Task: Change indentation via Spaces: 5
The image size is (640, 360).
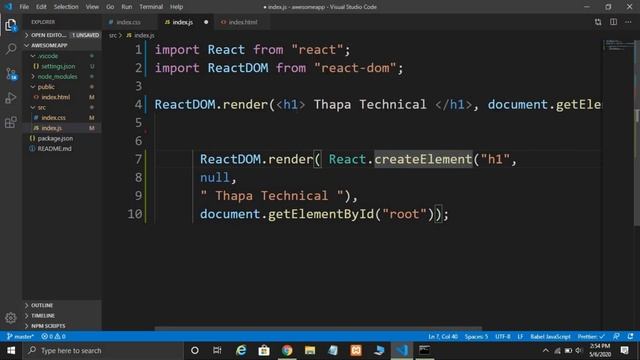Action: [476, 336]
